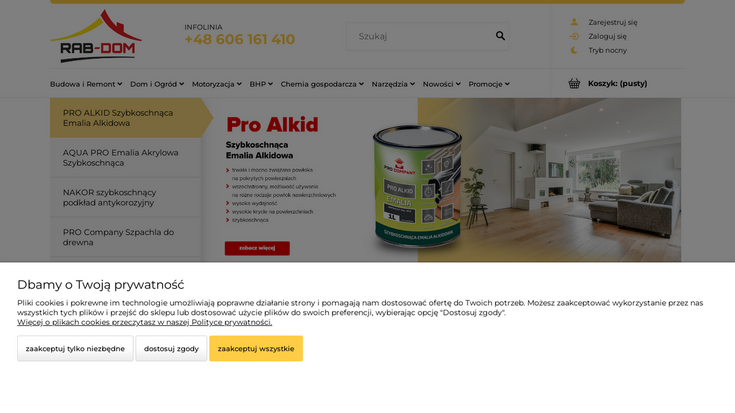Open the shopping basket icon
735x413 pixels.
coord(574,83)
